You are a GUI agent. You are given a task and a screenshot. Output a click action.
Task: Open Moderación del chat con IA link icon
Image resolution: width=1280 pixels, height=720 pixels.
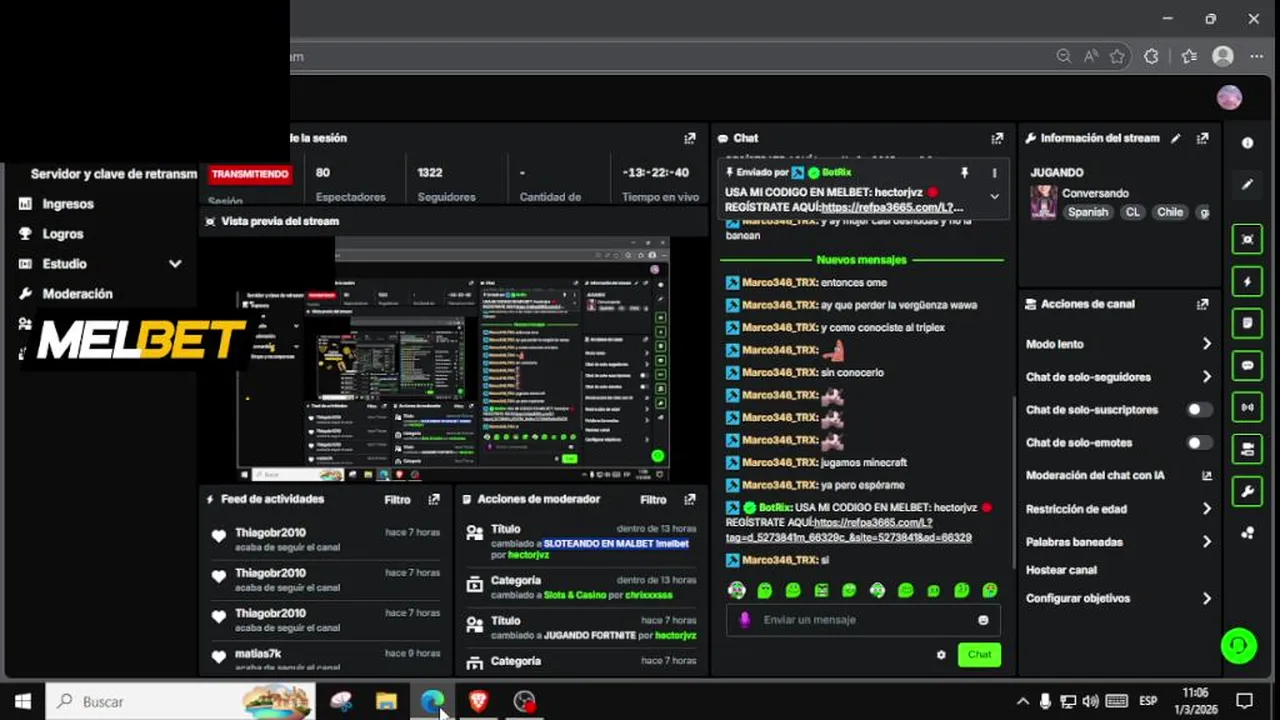coord(1207,476)
